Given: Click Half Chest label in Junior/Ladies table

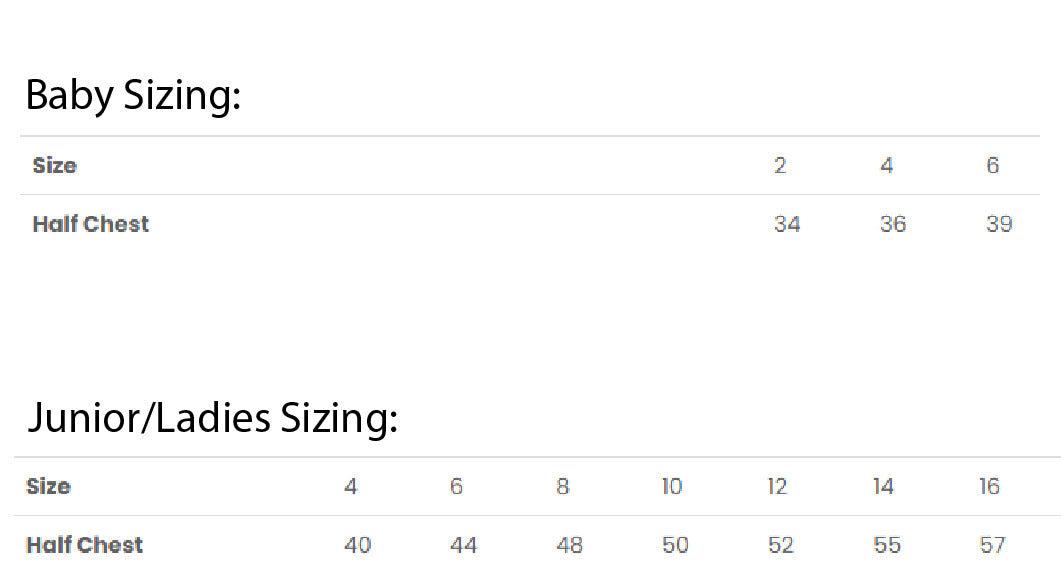Looking at the screenshot, I should pyautogui.click(x=85, y=545).
